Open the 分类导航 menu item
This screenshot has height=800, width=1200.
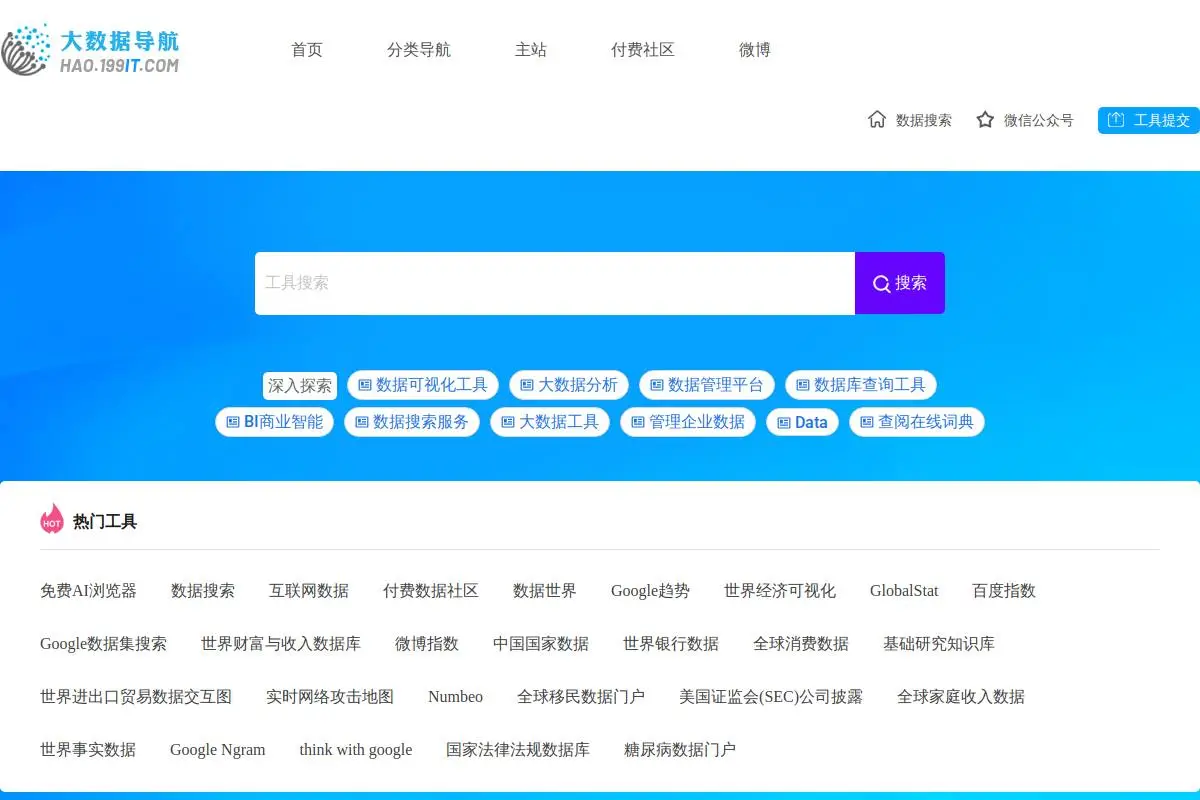point(419,50)
